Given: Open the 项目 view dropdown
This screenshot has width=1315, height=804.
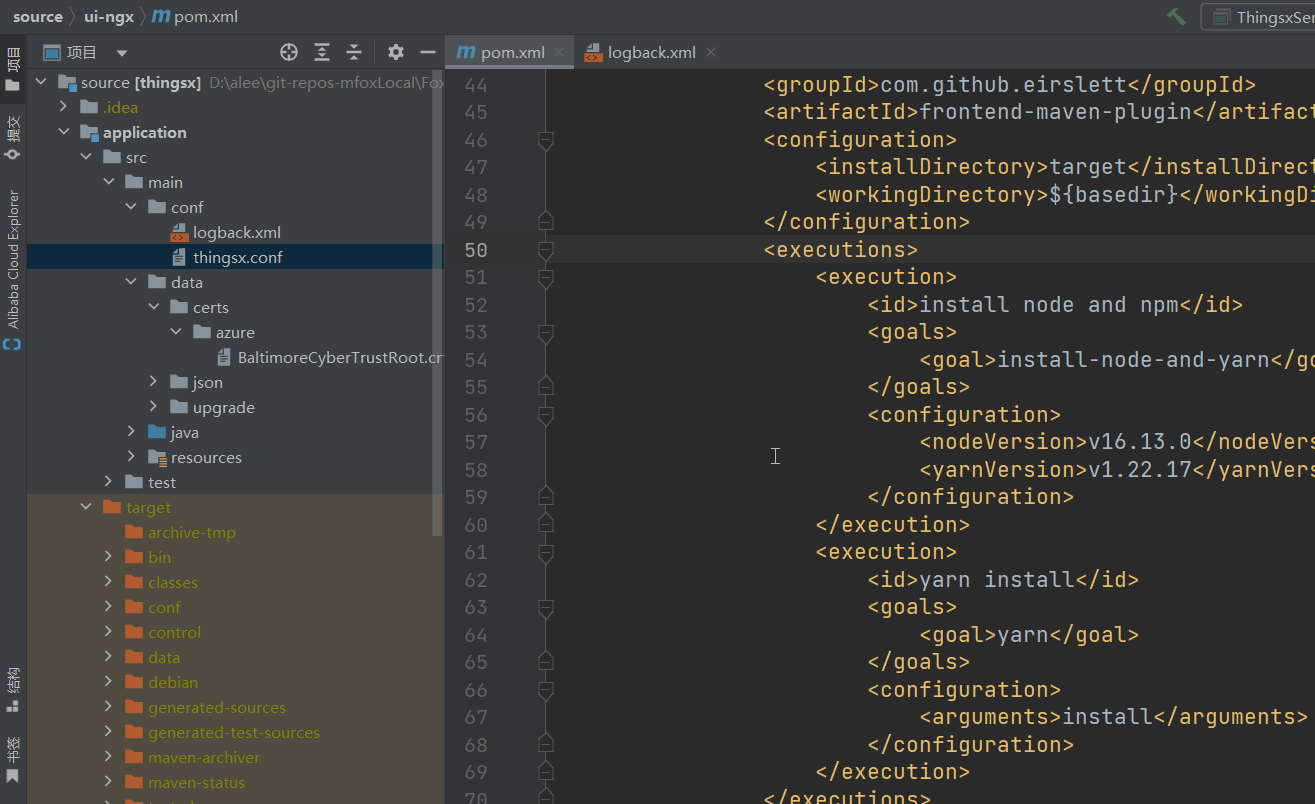Looking at the screenshot, I should pyautogui.click(x=122, y=53).
